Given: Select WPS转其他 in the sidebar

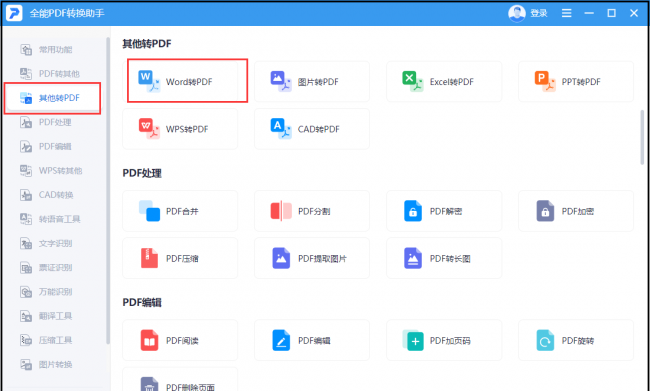Looking at the screenshot, I should click(54, 170).
